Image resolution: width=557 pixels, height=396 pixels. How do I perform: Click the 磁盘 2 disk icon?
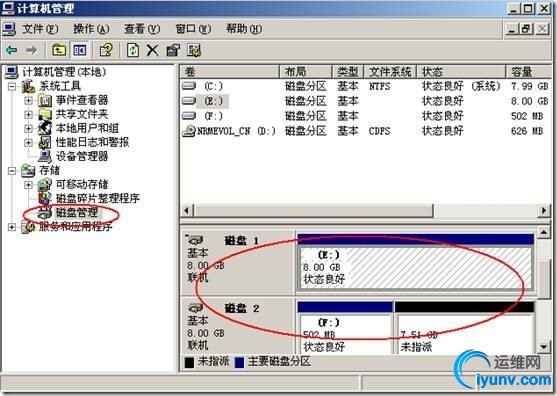[195, 308]
